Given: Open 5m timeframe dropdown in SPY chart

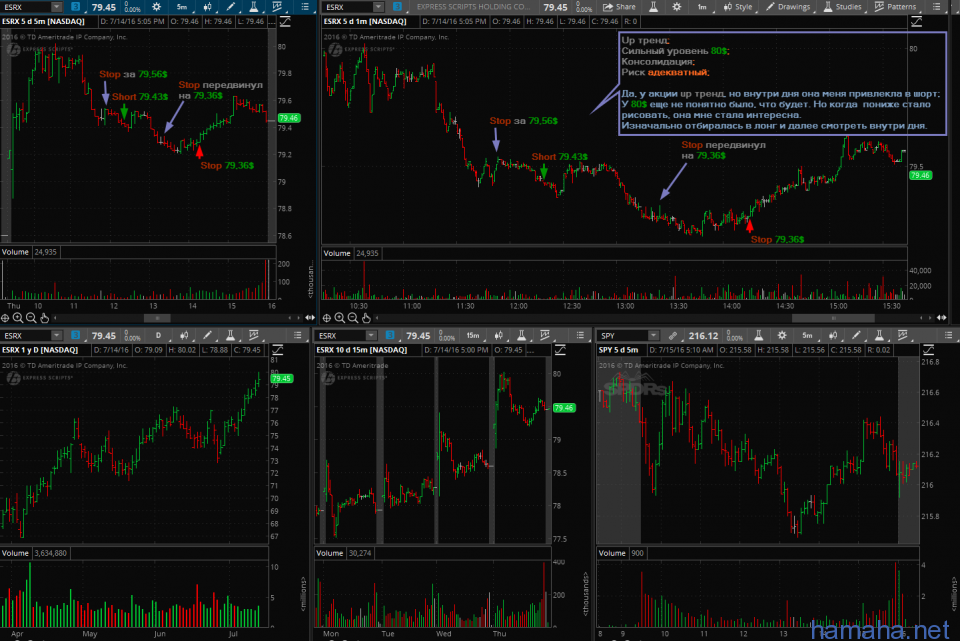Looking at the screenshot, I should tap(807, 335).
